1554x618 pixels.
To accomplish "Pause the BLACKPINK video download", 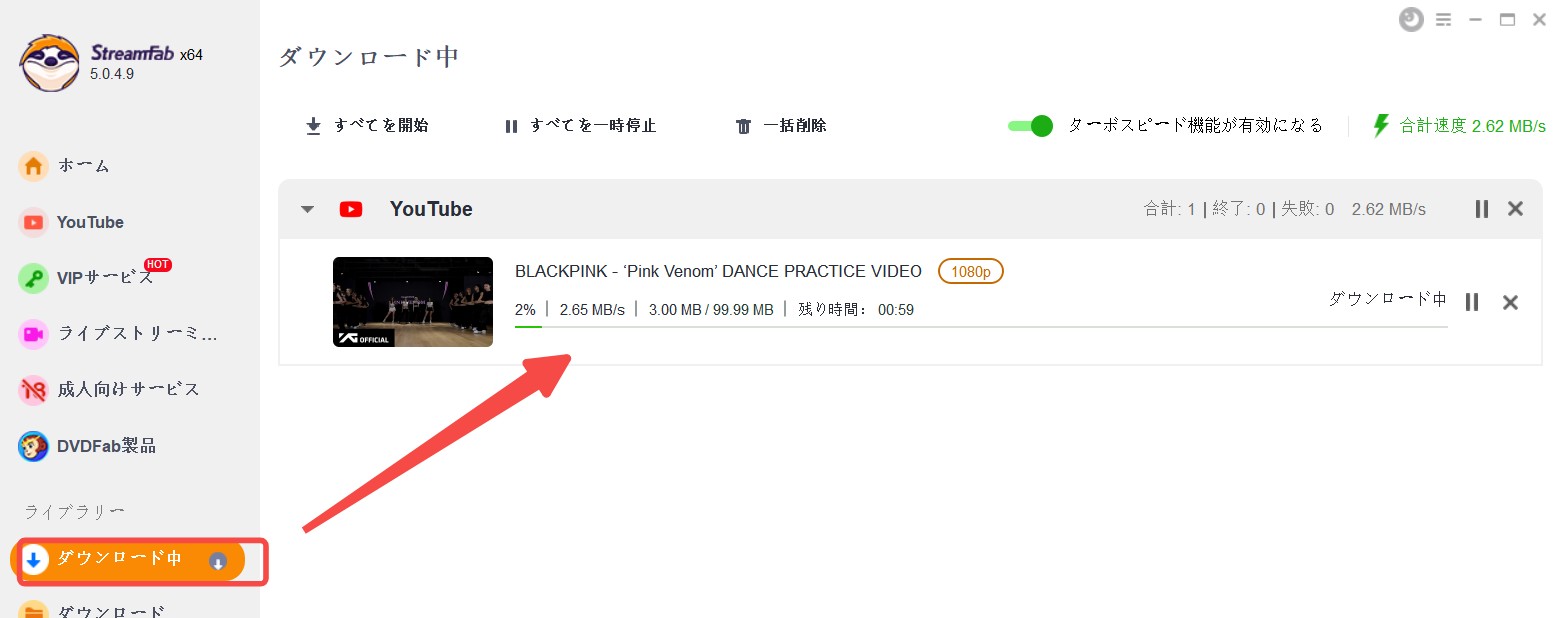I will tap(1471, 302).
